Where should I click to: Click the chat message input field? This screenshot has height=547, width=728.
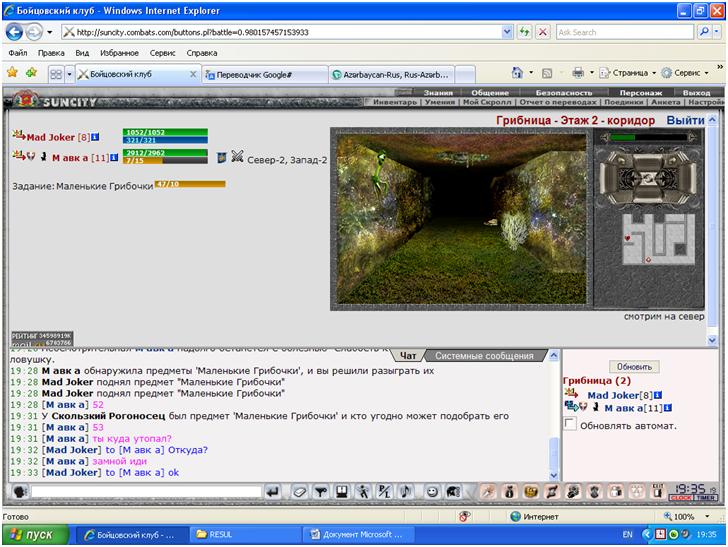pyautogui.click(x=147, y=491)
